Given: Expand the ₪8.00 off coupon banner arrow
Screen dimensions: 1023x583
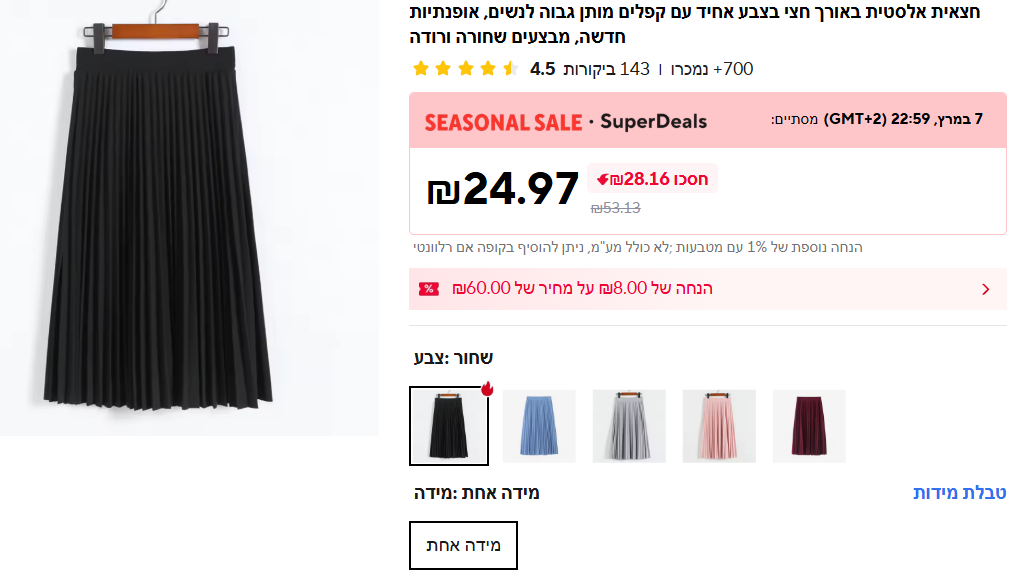Looking at the screenshot, I should click(986, 289).
